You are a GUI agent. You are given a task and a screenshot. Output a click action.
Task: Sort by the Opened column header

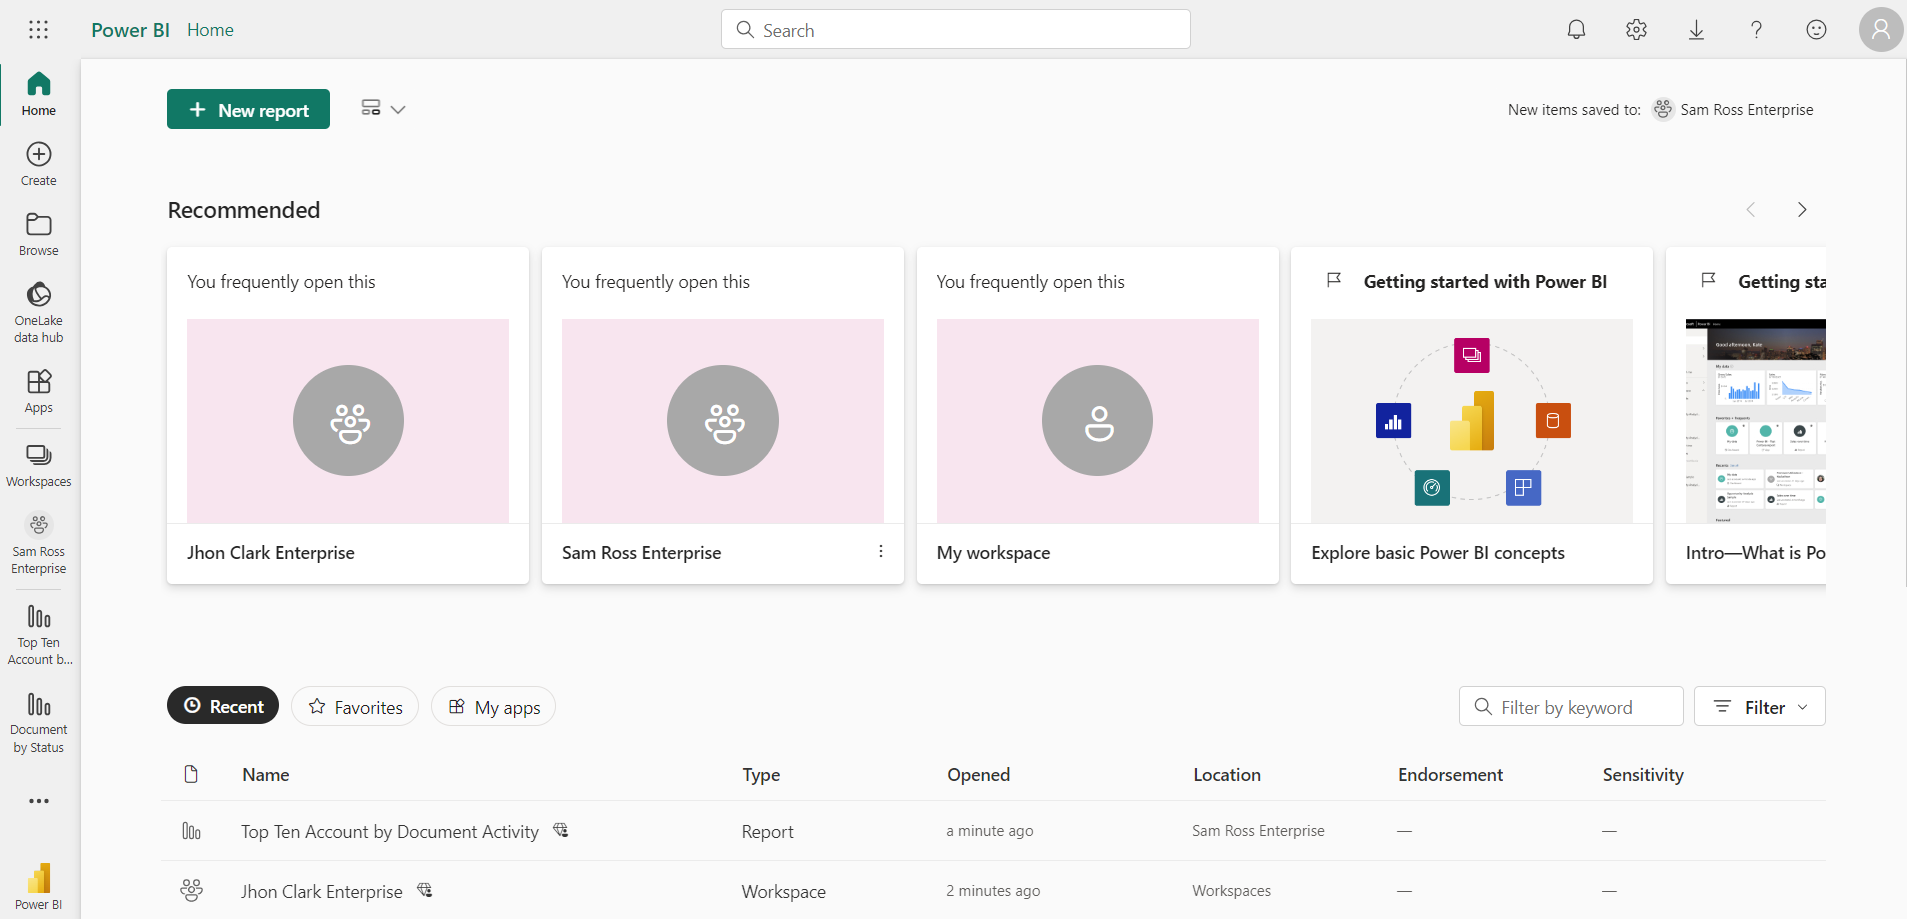979,775
